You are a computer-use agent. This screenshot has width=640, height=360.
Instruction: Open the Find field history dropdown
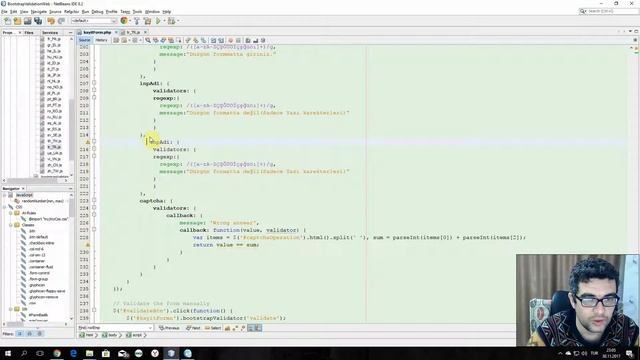150,328
